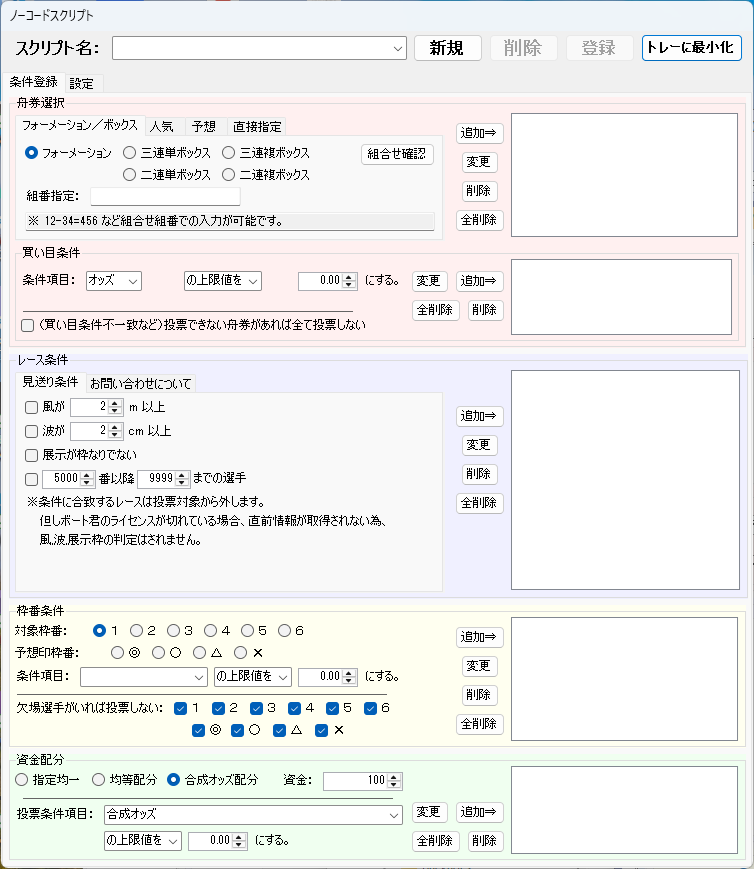Image resolution: width=754 pixels, height=869 pixels.
Task: Open the オッズ condition item dropdown
Action: click(x=114, y=280)
